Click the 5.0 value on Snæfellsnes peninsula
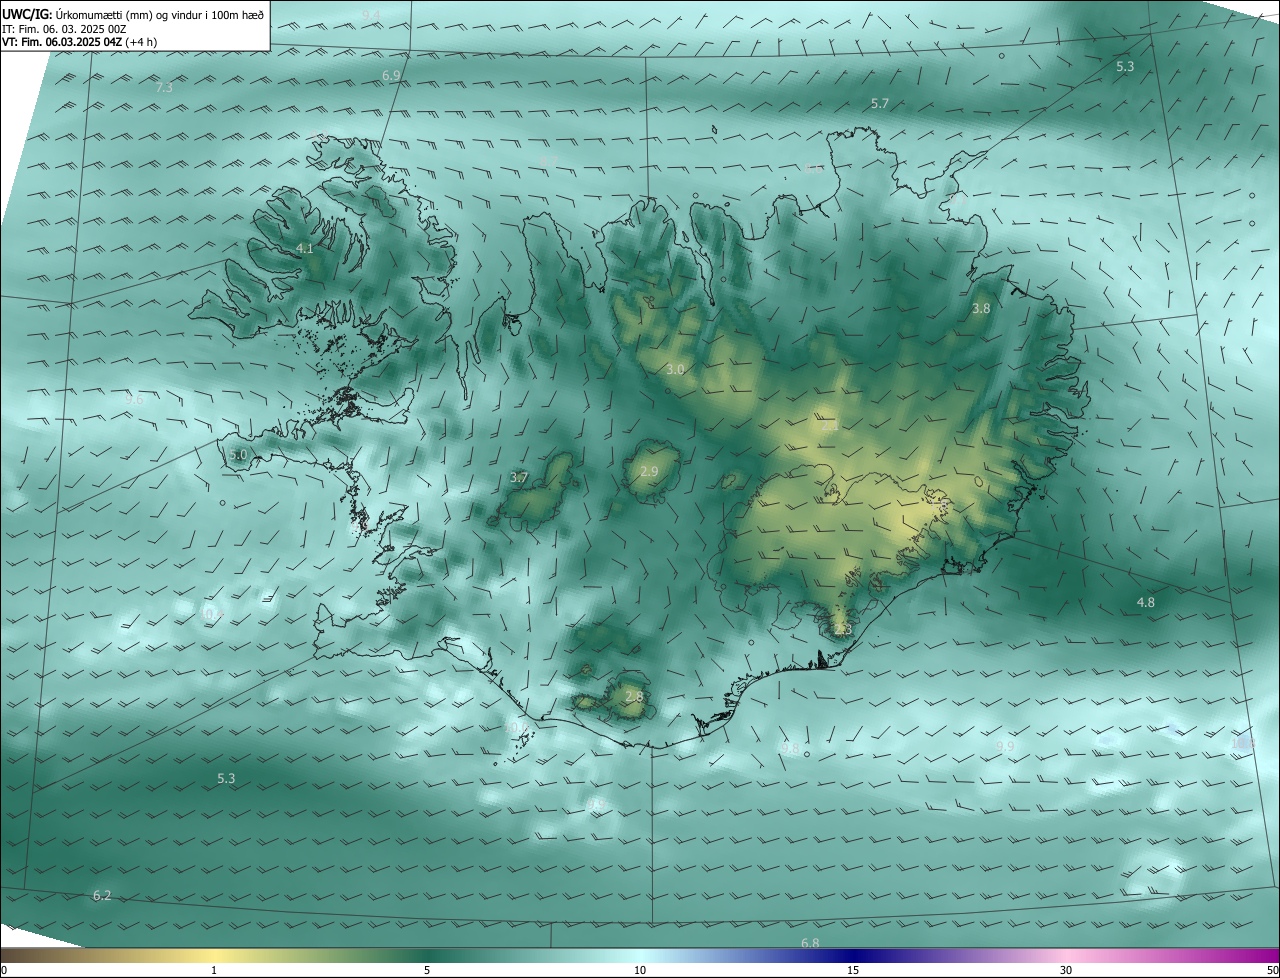This screenshot has width=1280, height=978. 237,455
